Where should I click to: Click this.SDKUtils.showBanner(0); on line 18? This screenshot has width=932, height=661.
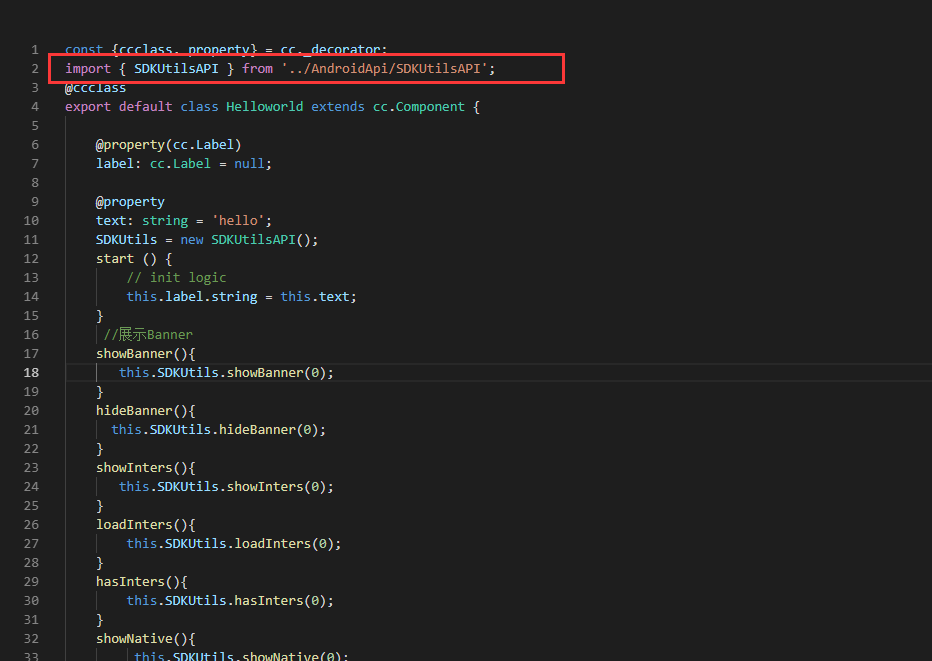point(226,373)
